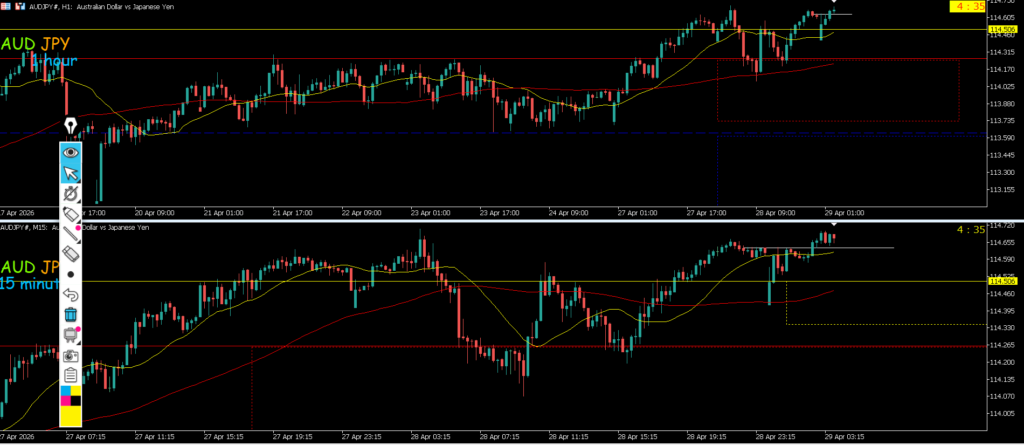Click the clipboard icon

click(x=71, y=376)
